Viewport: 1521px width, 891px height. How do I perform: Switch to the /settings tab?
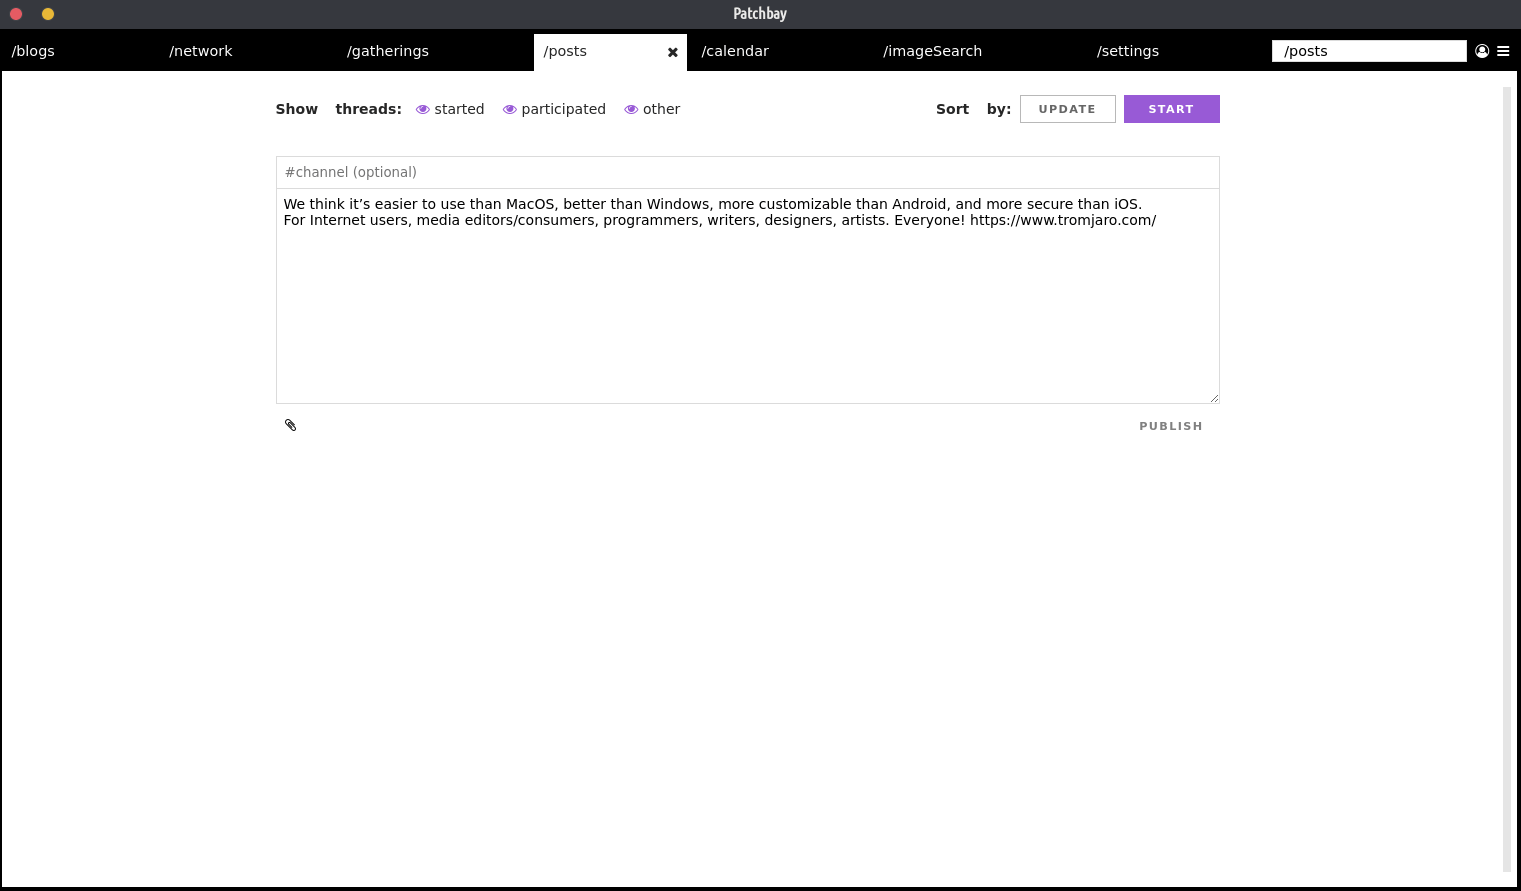1128,51
